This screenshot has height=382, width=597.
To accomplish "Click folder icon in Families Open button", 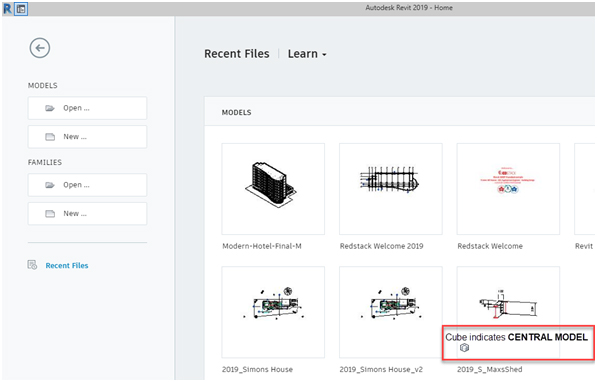I will (50, 185).
